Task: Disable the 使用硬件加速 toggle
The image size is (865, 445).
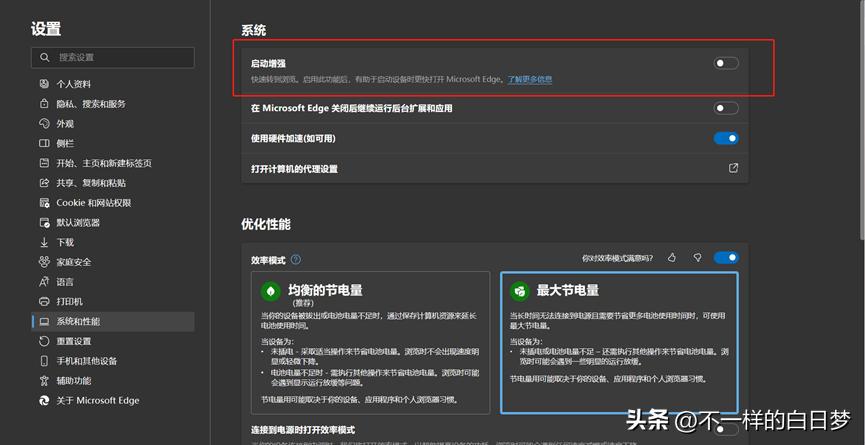Action: 726,138
